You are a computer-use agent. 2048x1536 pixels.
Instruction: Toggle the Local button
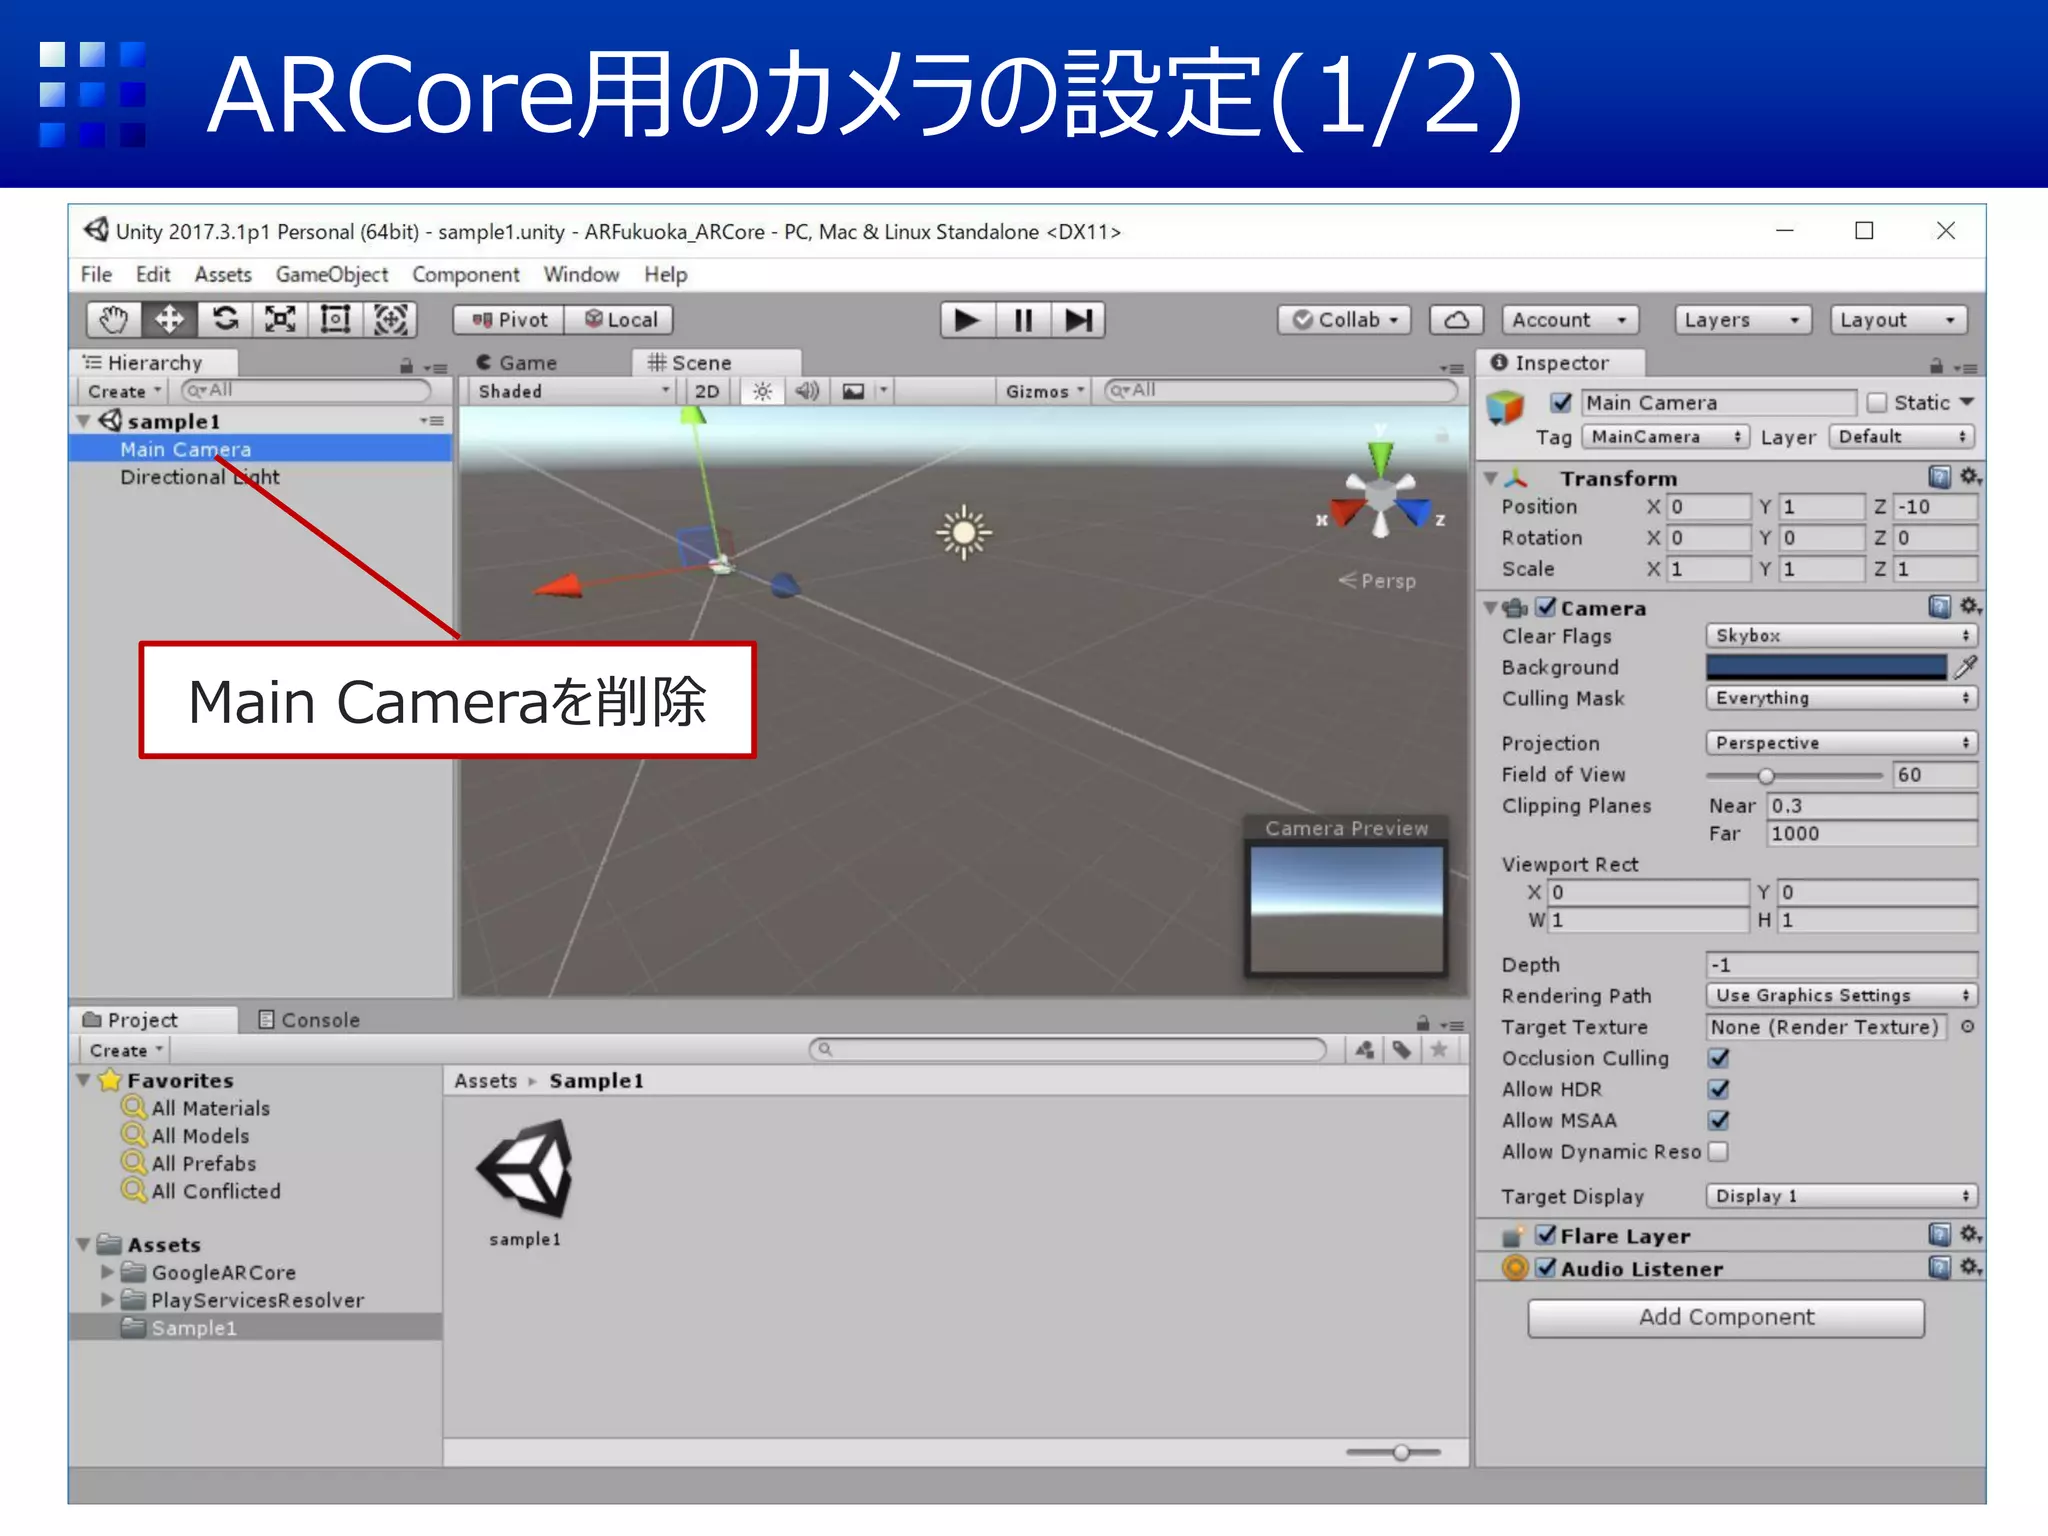tap(621, 320)
